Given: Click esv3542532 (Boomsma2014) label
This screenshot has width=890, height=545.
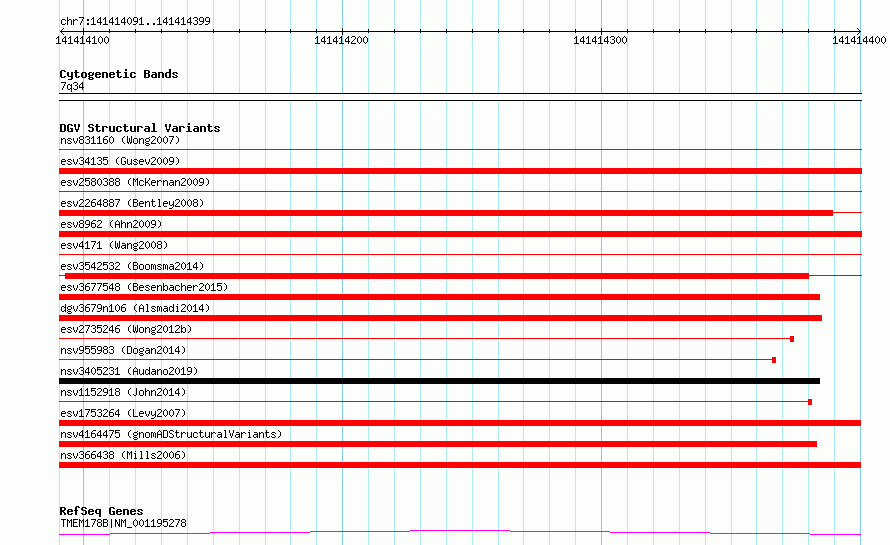Looking at the screenshot, I should 132,266.
